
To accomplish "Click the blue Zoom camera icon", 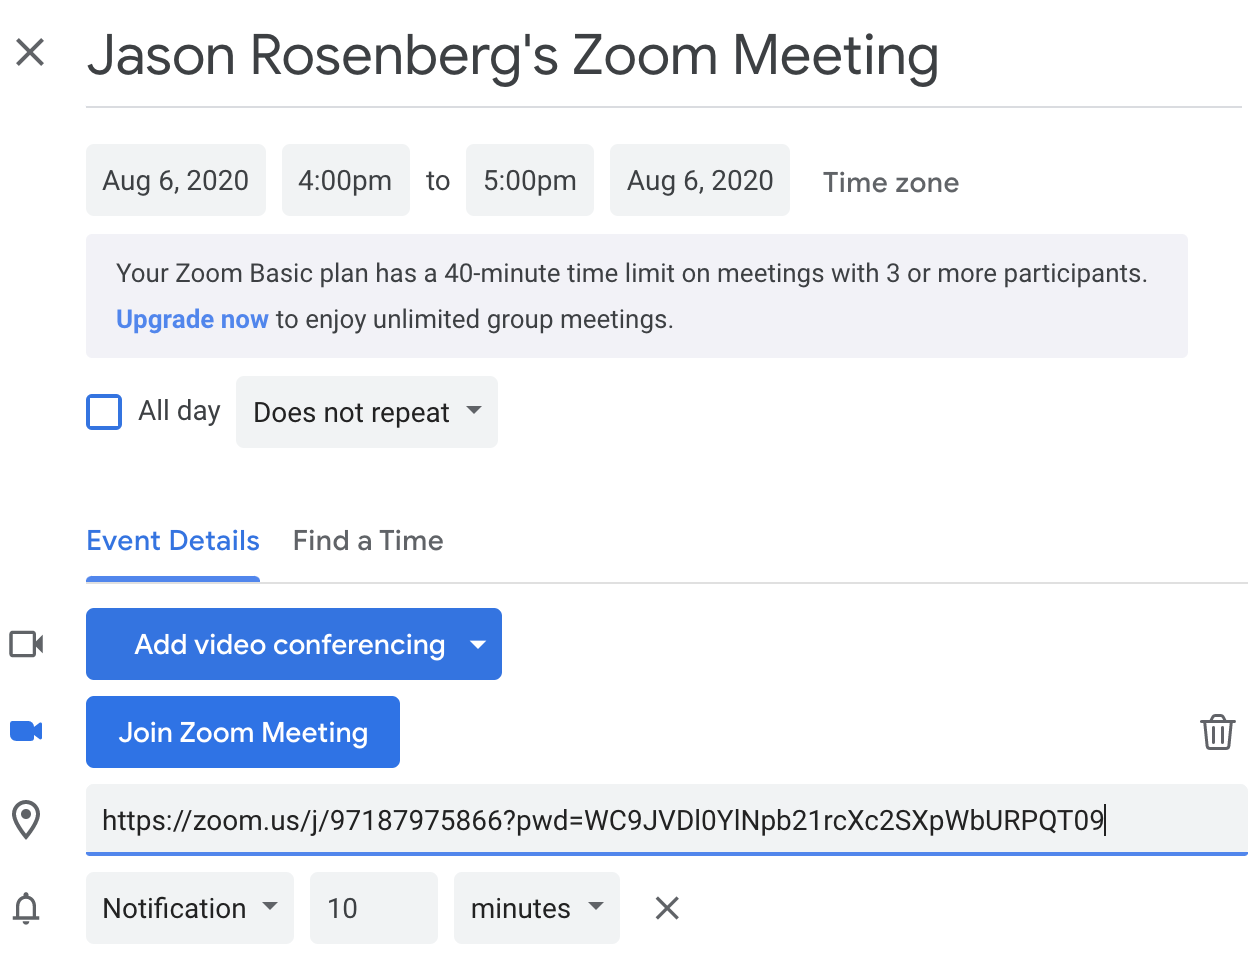I will [26, 731].
